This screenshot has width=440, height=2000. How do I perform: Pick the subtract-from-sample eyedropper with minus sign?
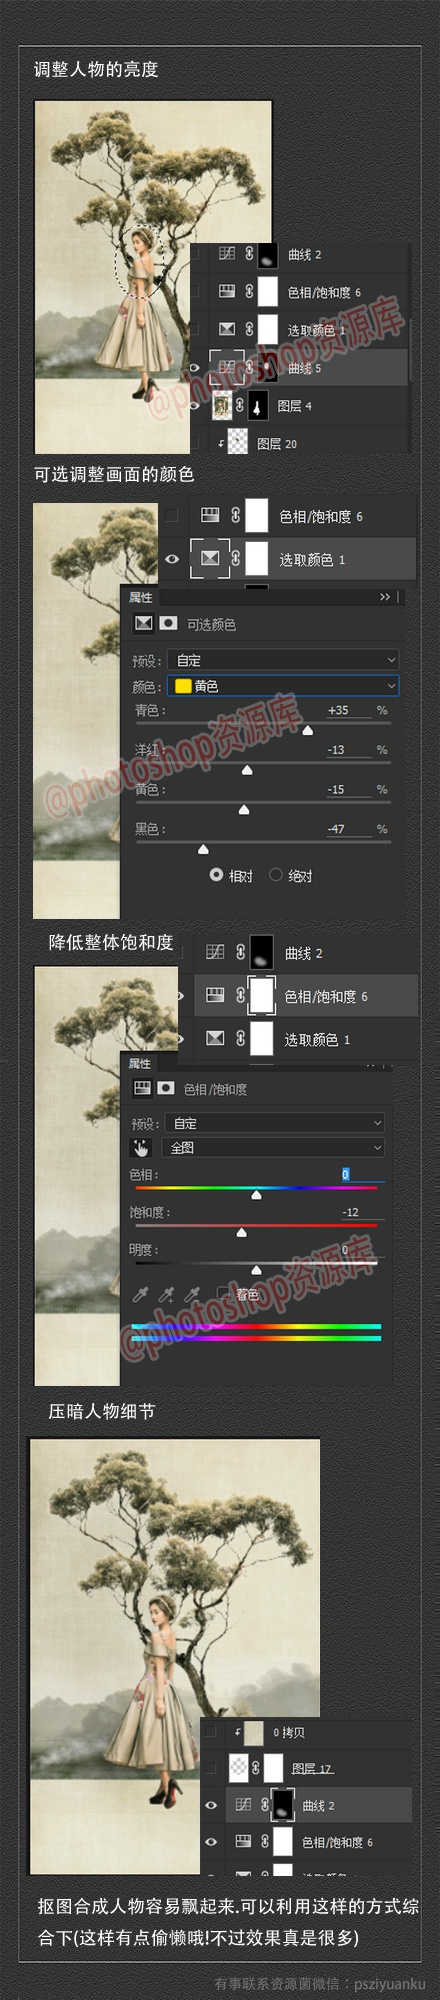tap(191, 1294)
